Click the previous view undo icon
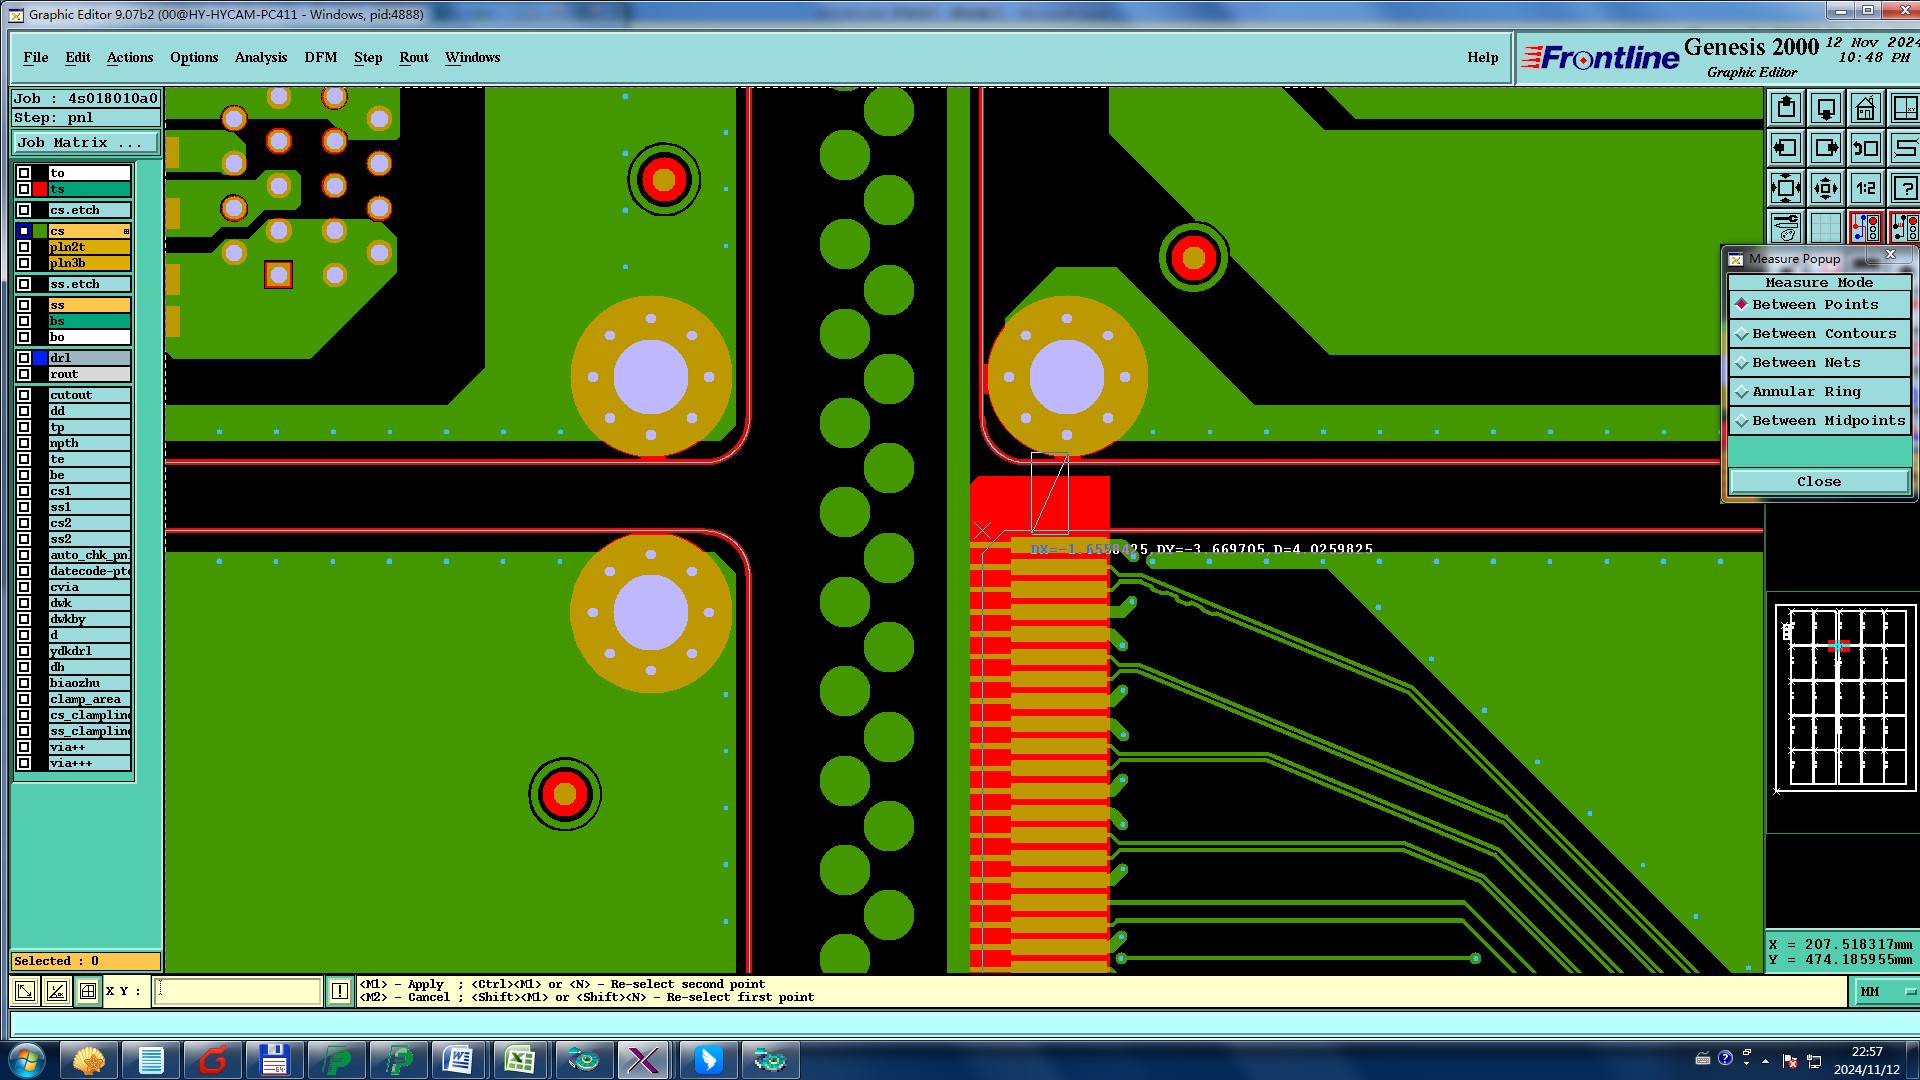Viewport: 1920px width, 1080px height. (1865, 148)
